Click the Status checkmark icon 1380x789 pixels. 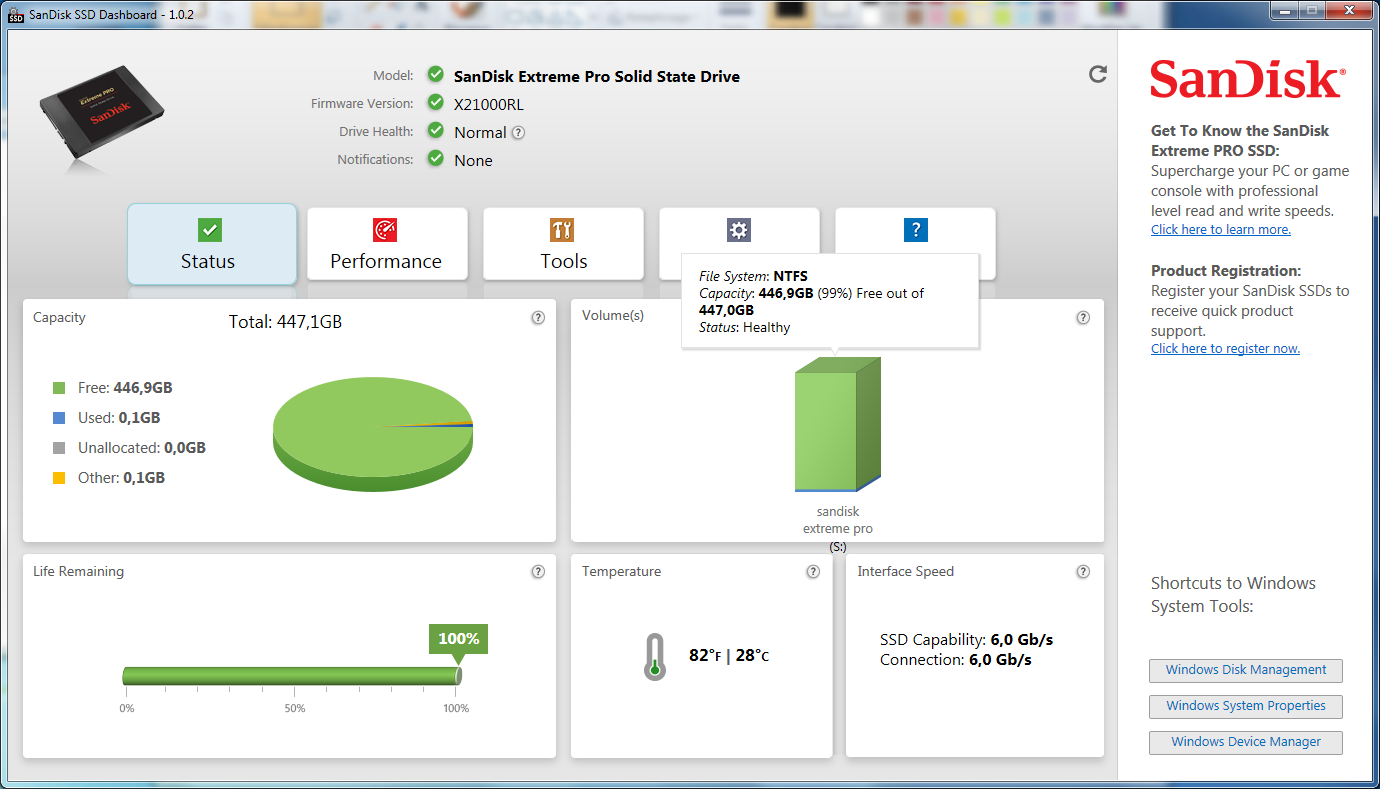point(211,229)
